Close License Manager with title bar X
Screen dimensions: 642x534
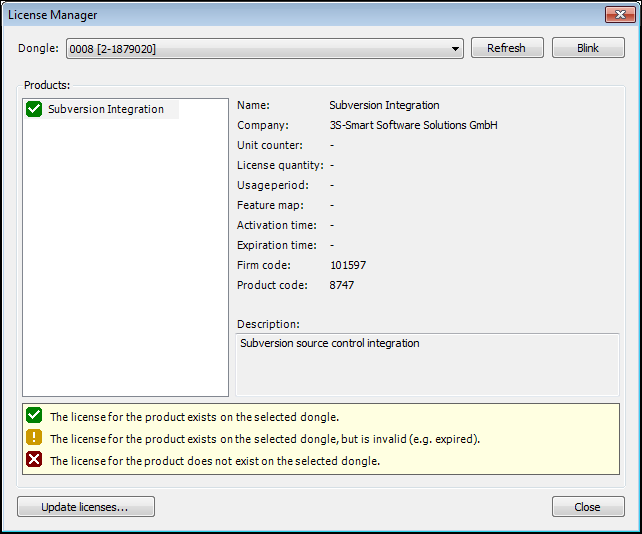(620, 15)
